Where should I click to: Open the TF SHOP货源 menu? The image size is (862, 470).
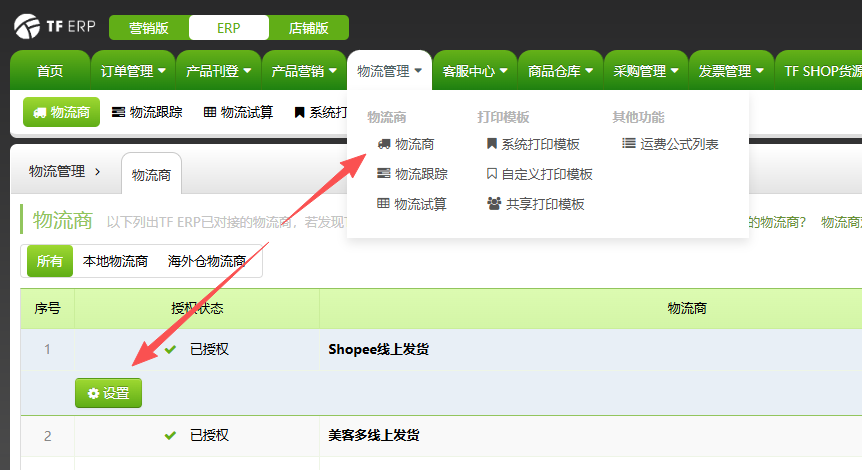coord(819,71)
